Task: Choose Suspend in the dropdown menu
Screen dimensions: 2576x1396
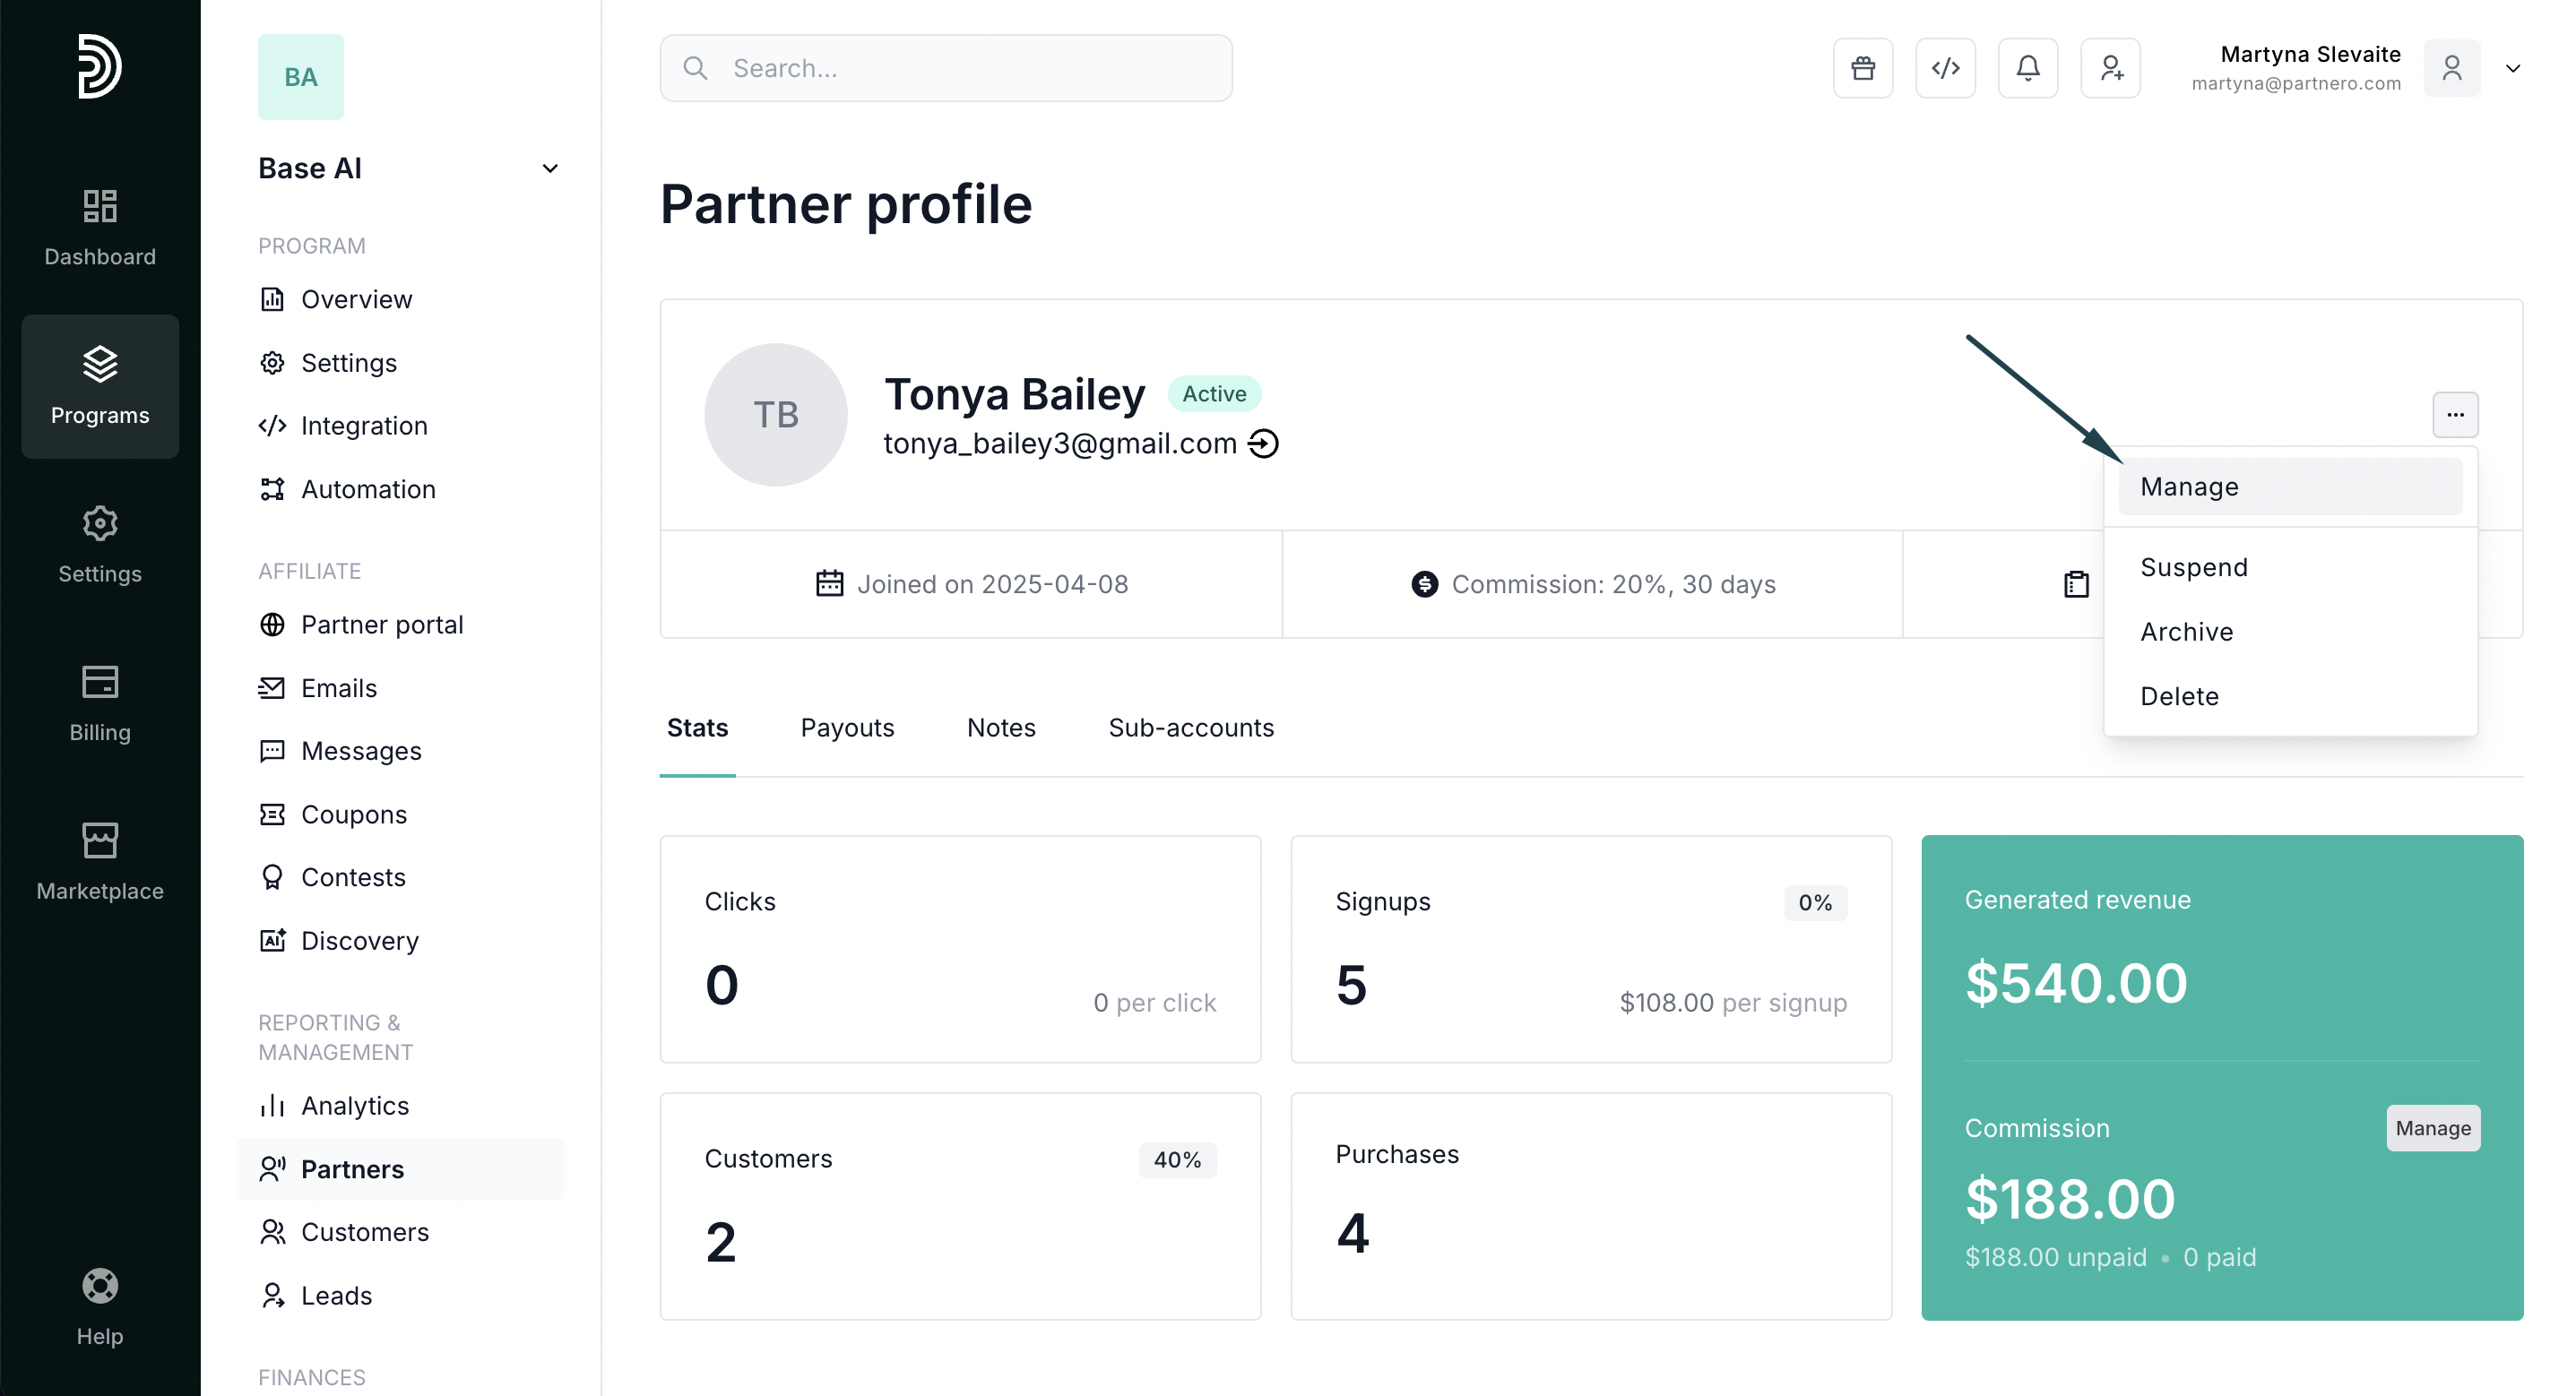Action: (2194, 567)
